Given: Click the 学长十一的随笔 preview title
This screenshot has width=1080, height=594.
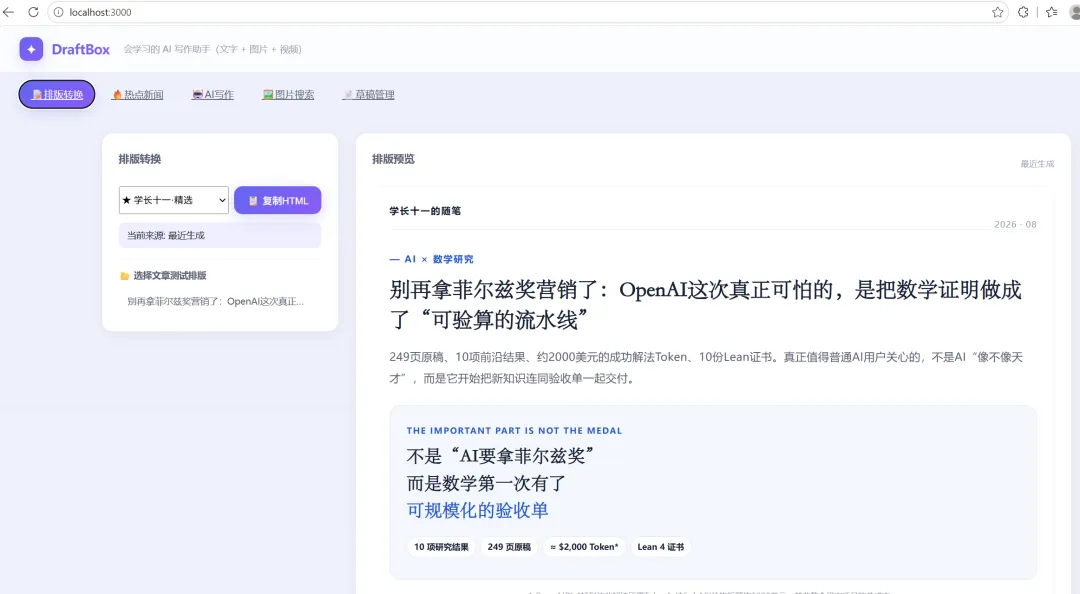Looking at the screenshot, I should 425,211.
